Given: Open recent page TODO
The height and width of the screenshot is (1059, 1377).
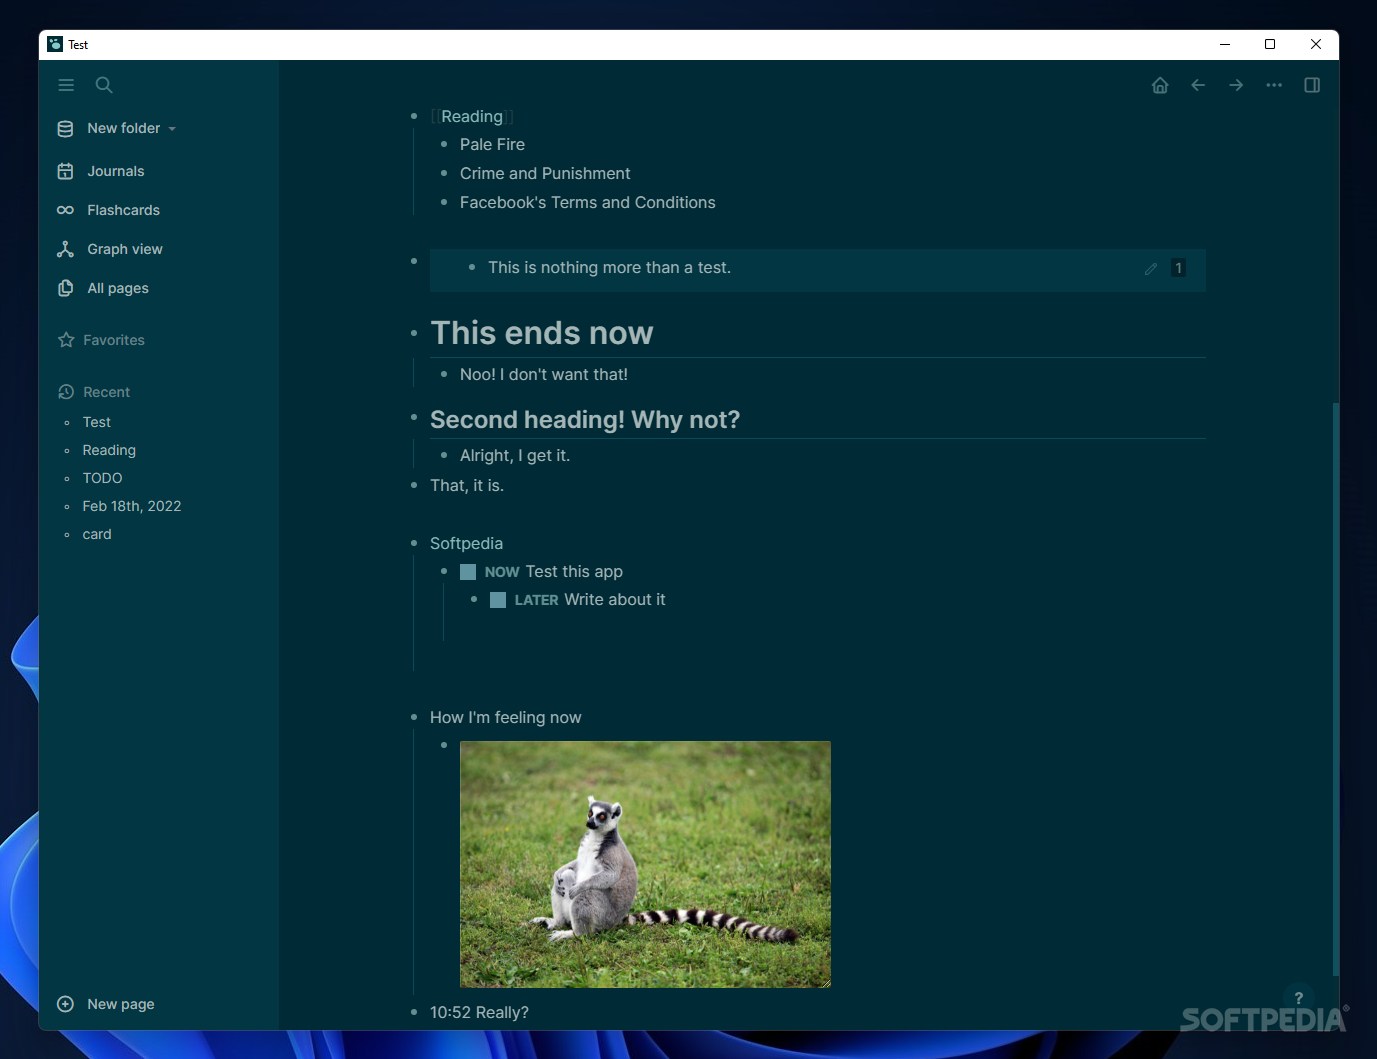Looking at the screenshot, I should 102,478.
